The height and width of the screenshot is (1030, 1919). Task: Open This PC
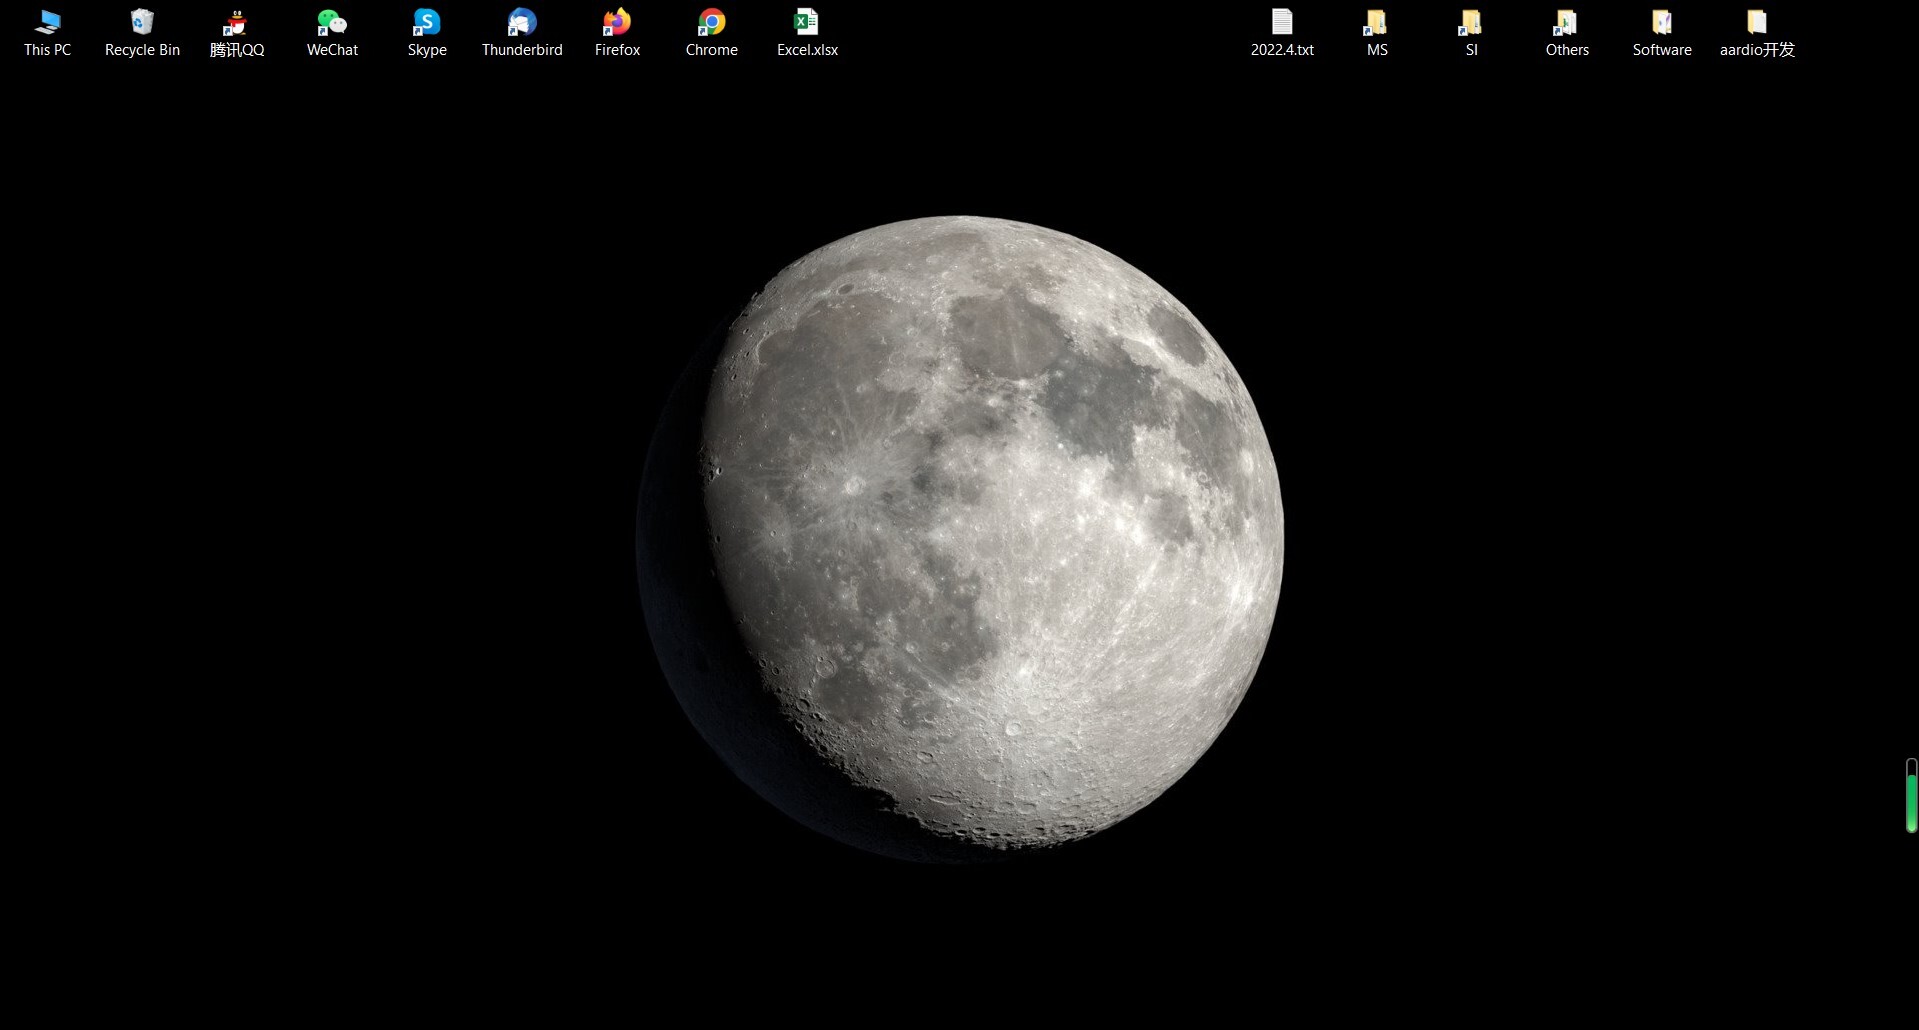pos(47,22)
